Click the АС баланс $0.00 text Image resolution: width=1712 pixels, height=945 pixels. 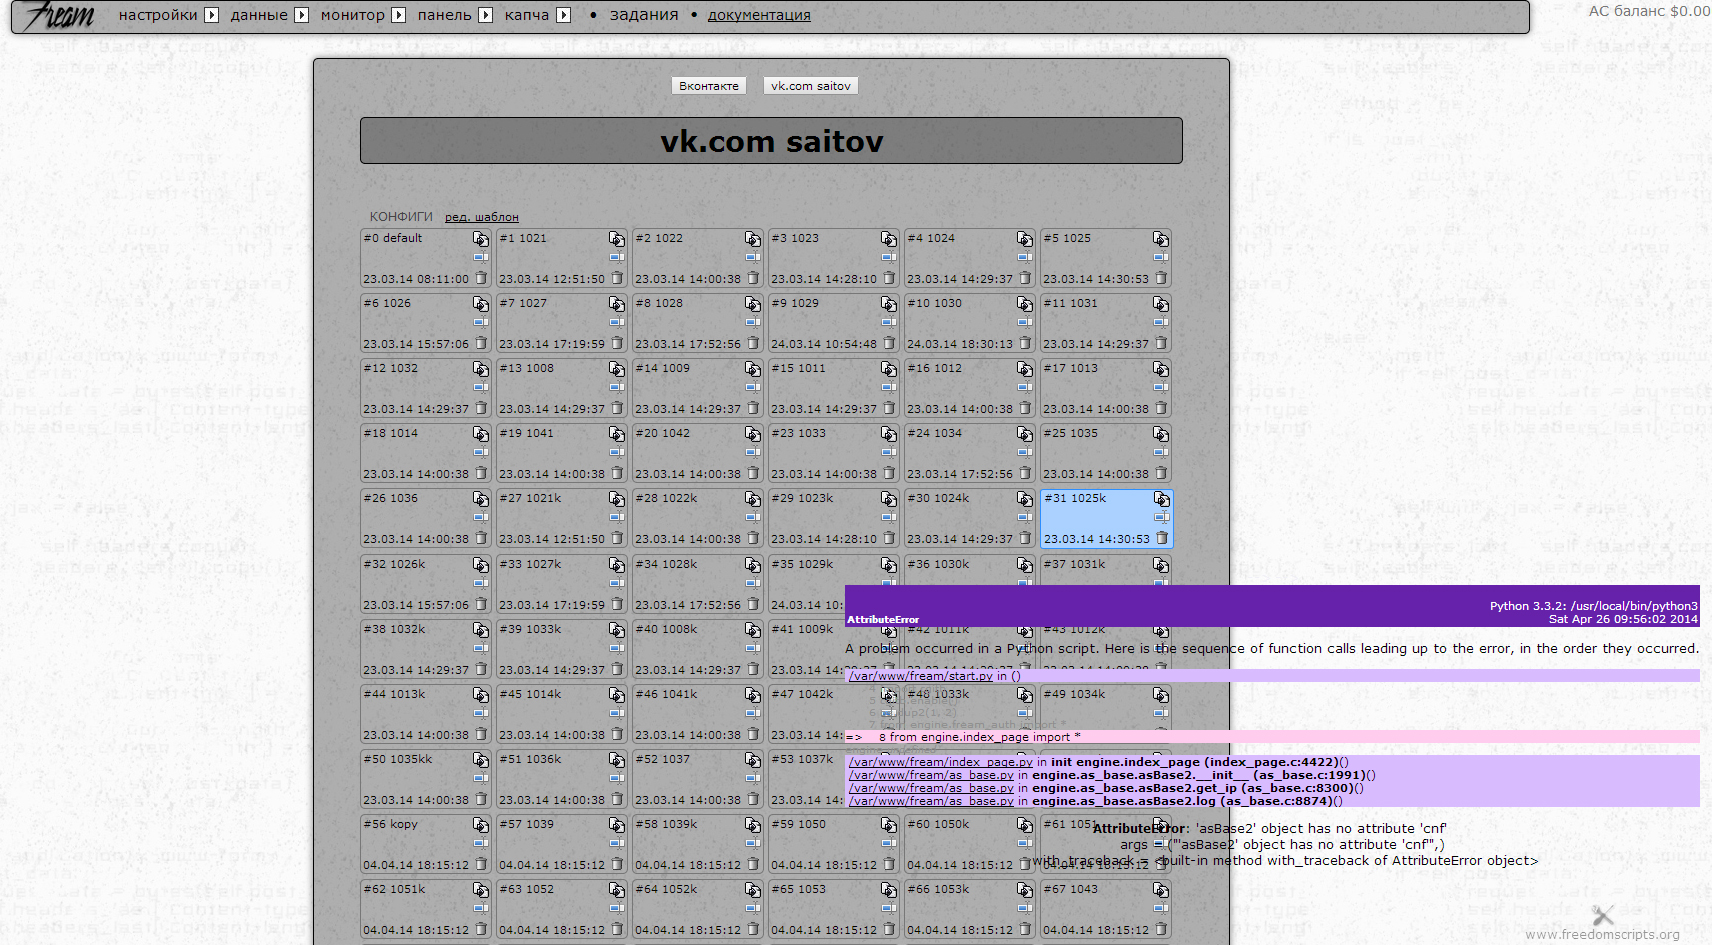pos(1649,11)
